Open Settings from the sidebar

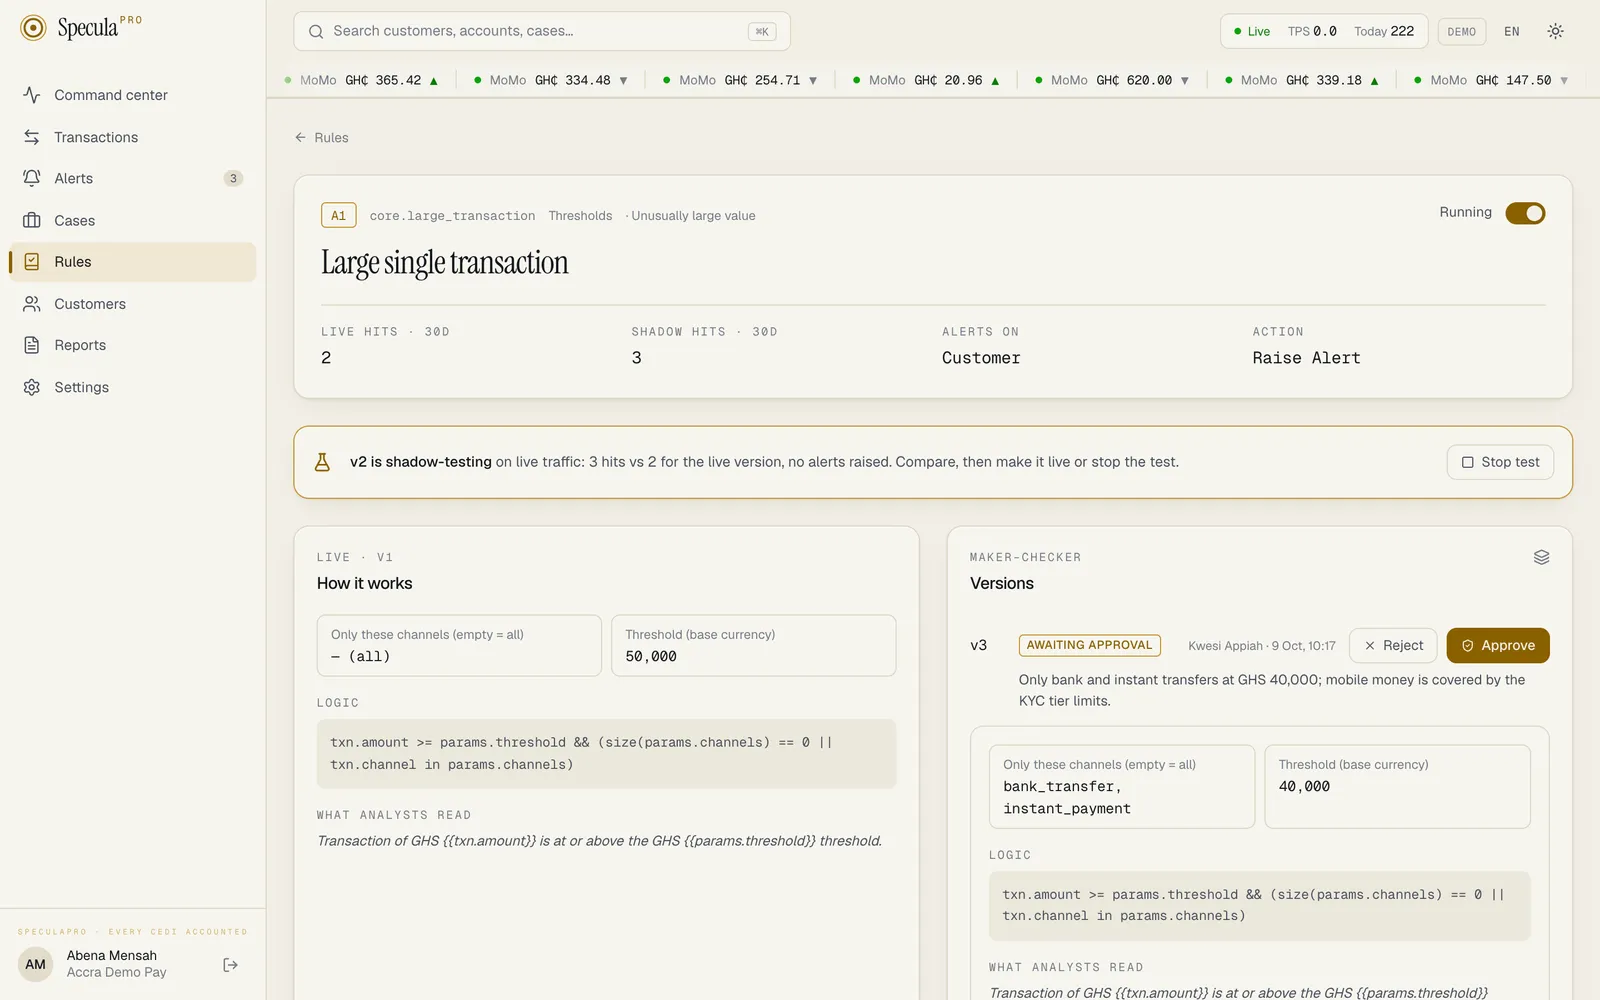[x=133, y=387]
